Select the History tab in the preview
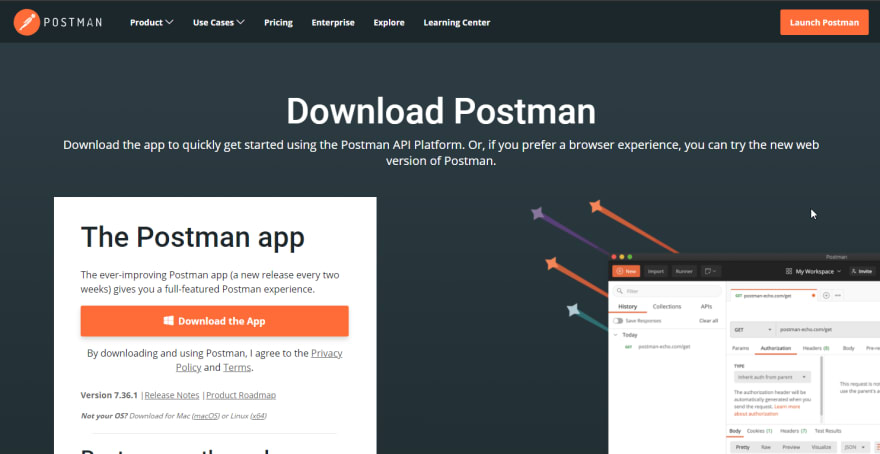The width and height of the screenshot is (880, 454). tap(627, 306)
